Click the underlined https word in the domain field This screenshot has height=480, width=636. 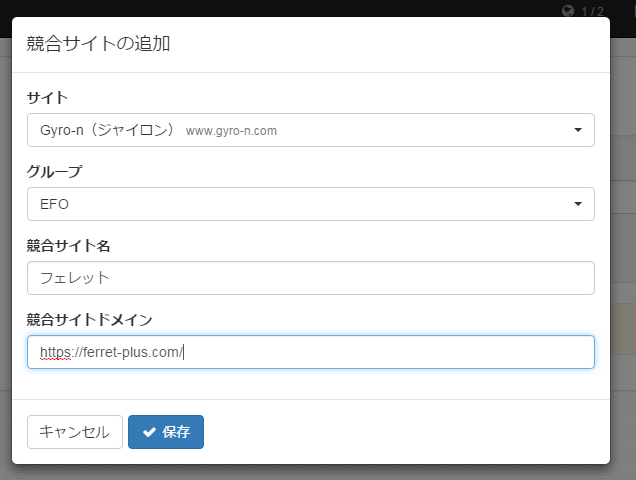tap(55, 352)
